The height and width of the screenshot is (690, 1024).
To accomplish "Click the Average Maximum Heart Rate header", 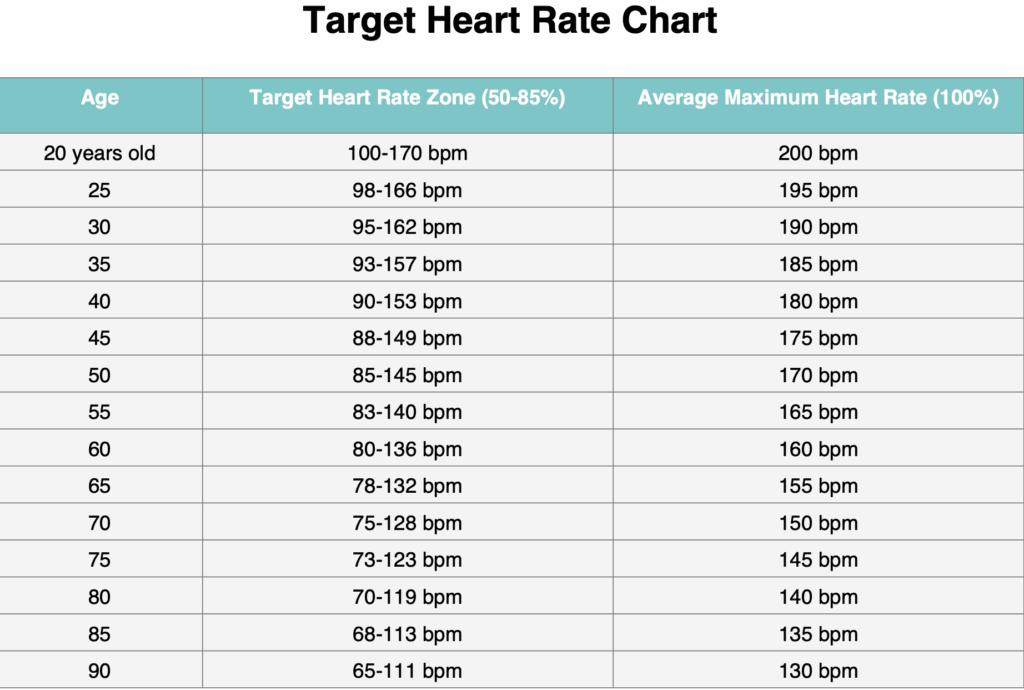I will tap(818, 97).
